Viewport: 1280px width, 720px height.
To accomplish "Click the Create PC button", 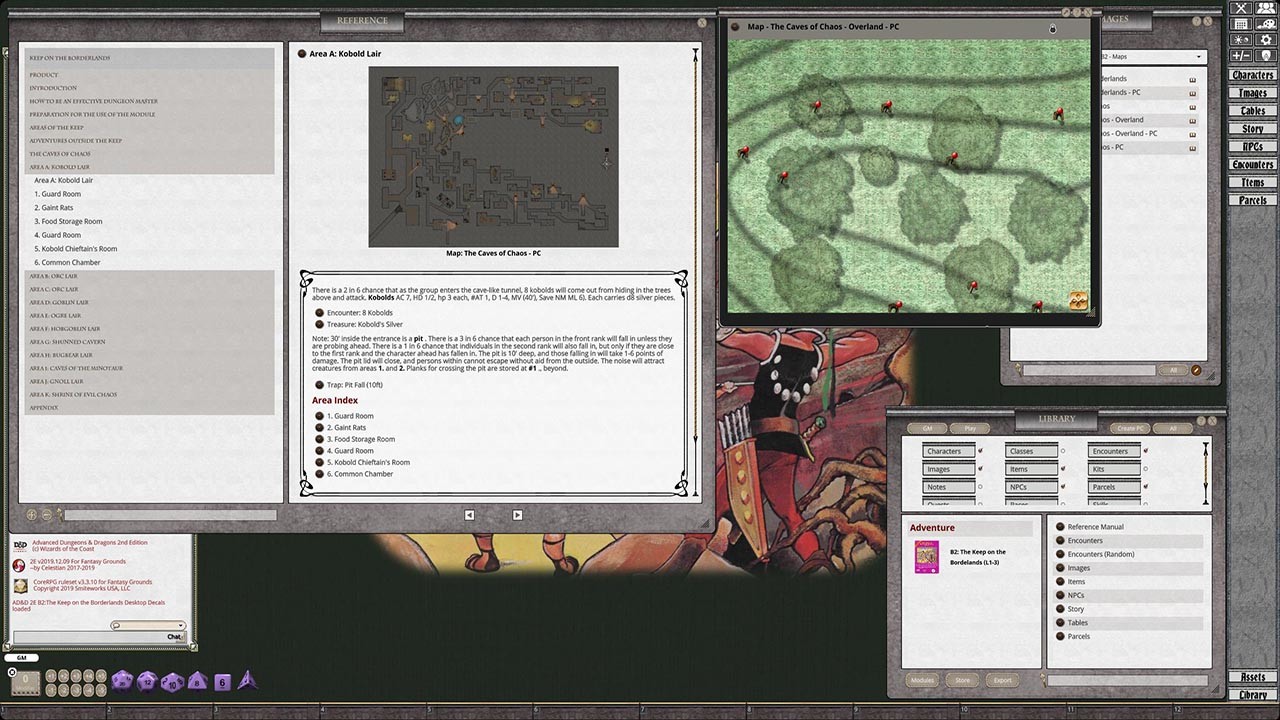I will 1130,428.
